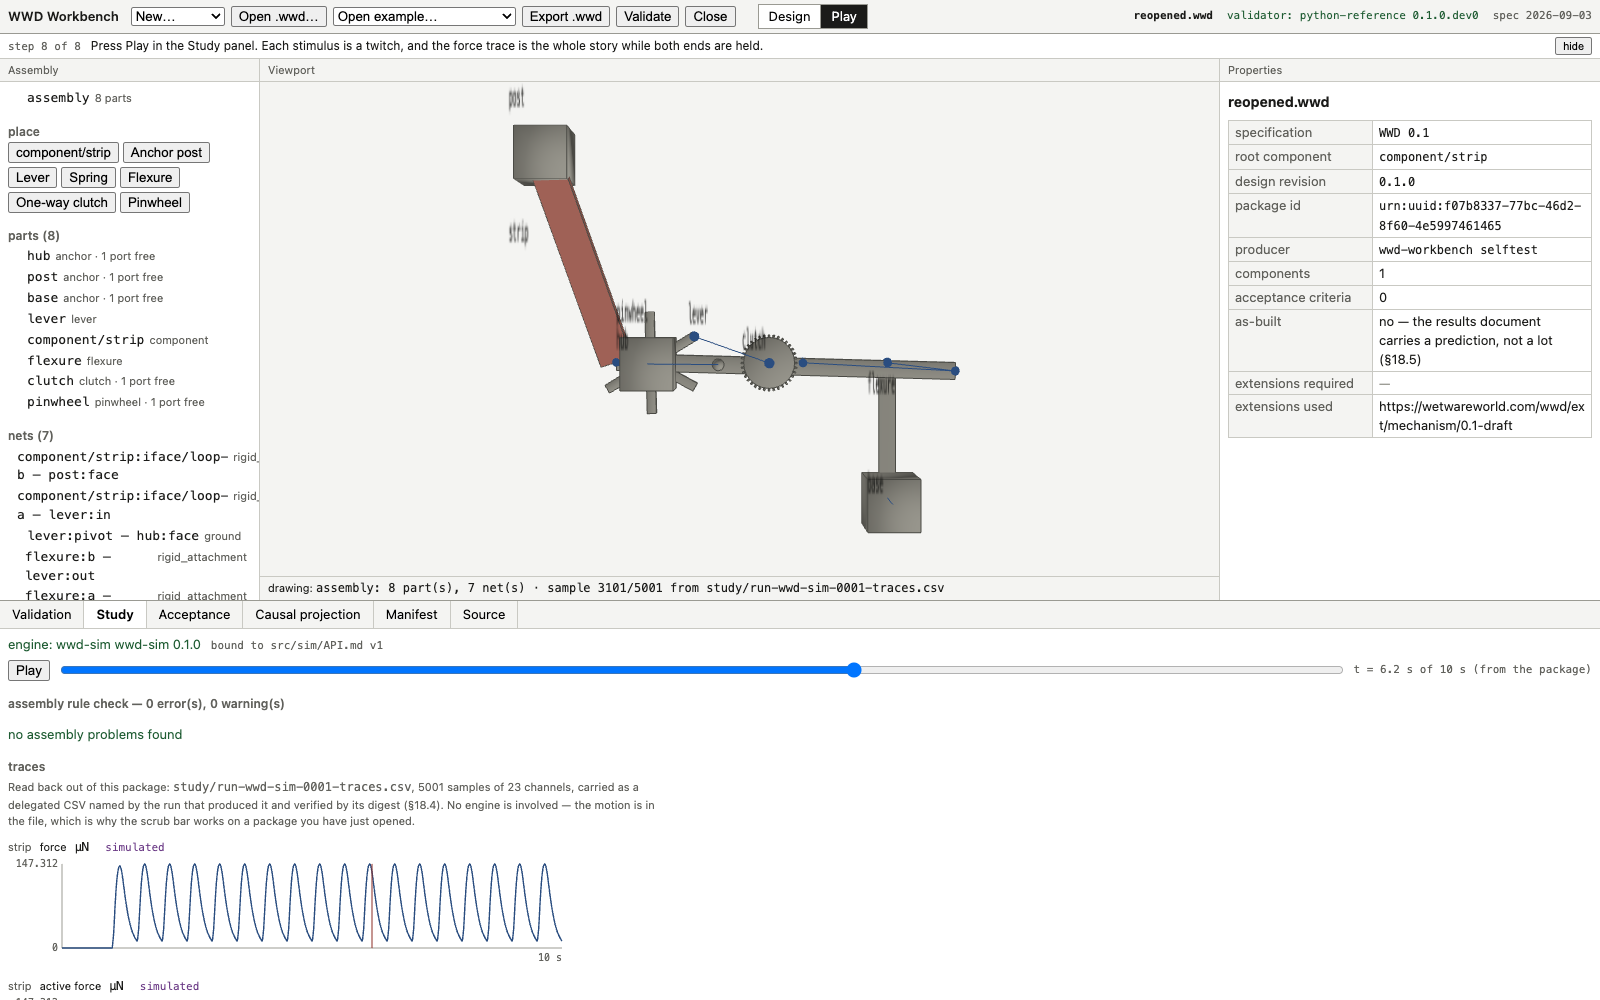Screen dimensions: 1600x1000
Task: Click the Open .wwd… button
Action: tap(279, 16)
